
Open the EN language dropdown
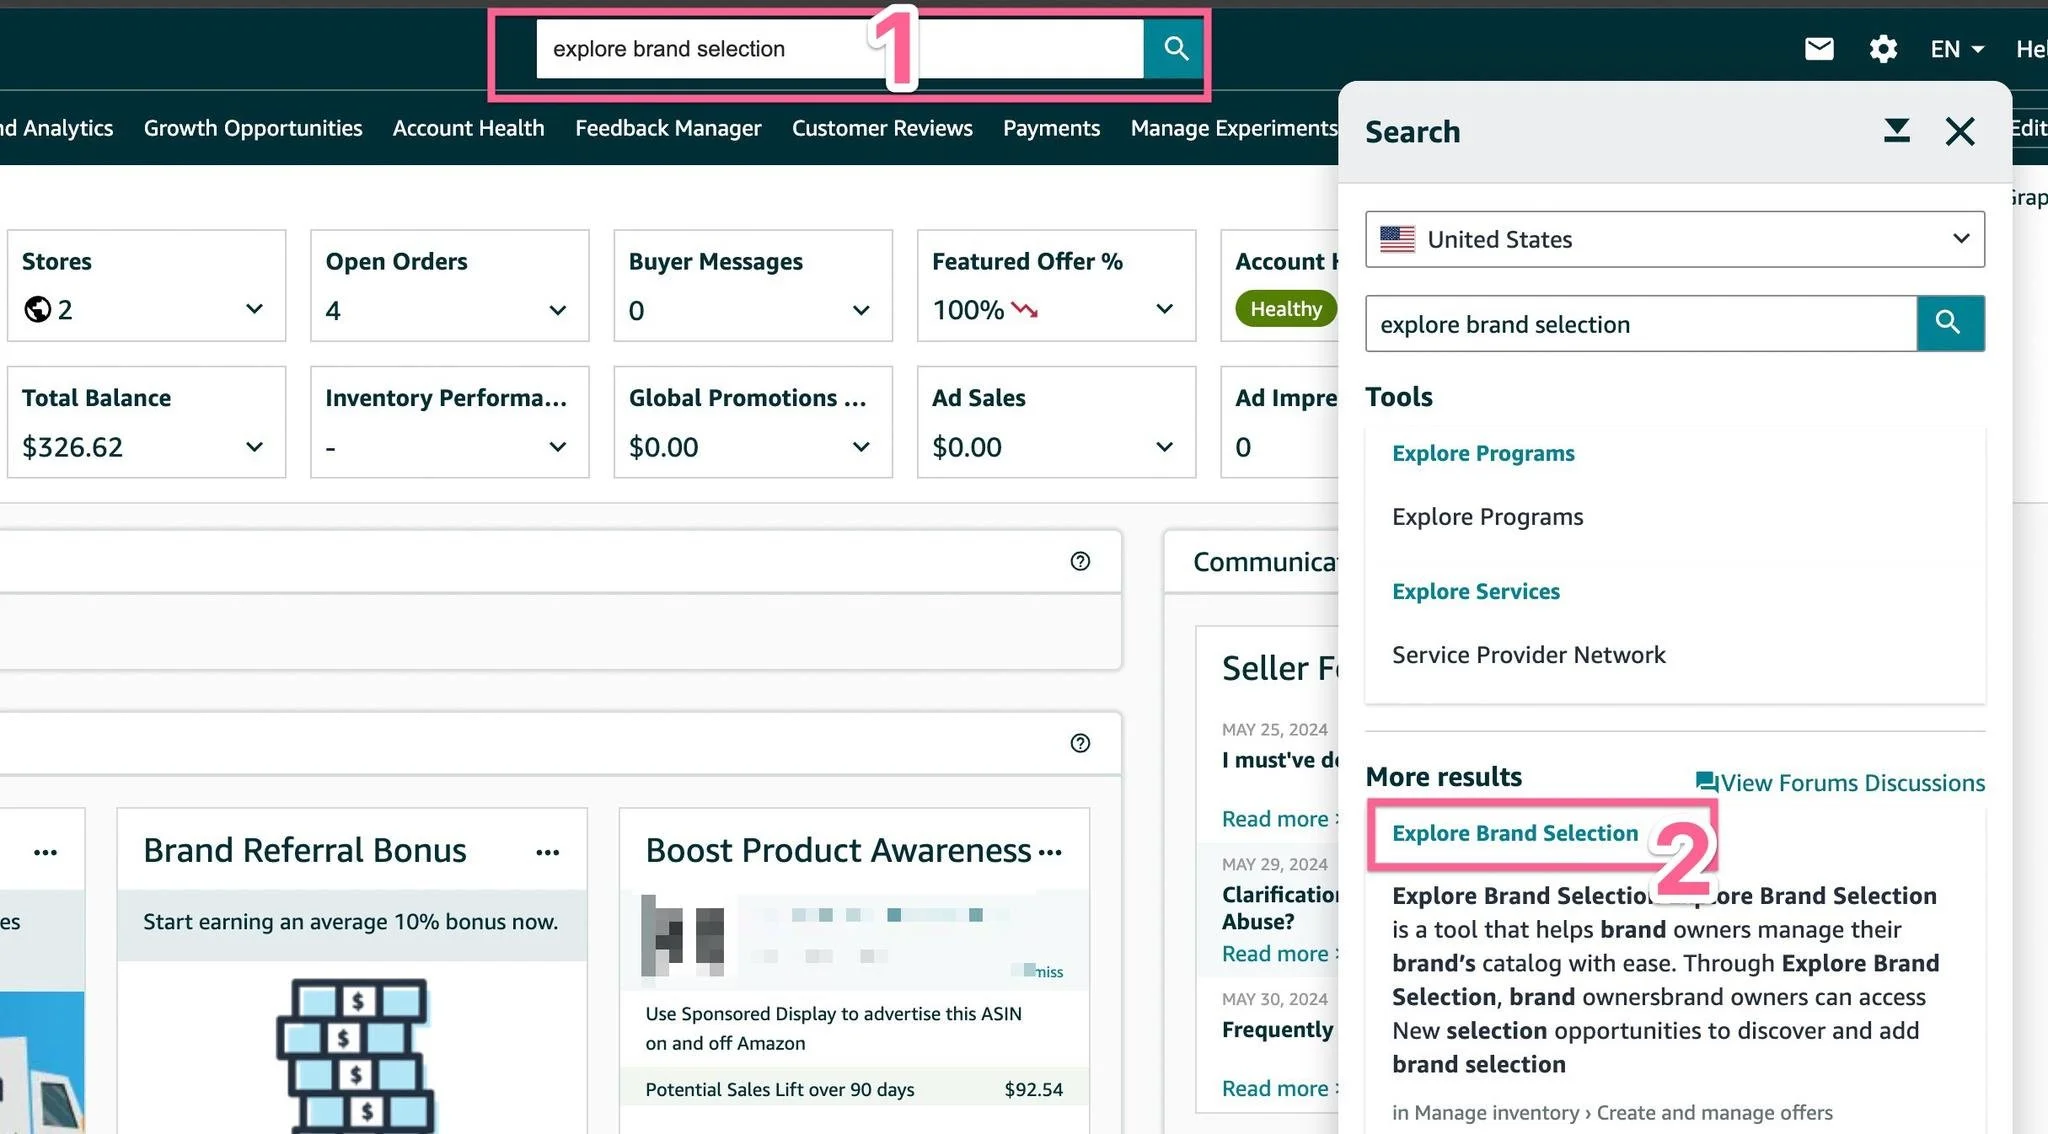coord(1956,49)
